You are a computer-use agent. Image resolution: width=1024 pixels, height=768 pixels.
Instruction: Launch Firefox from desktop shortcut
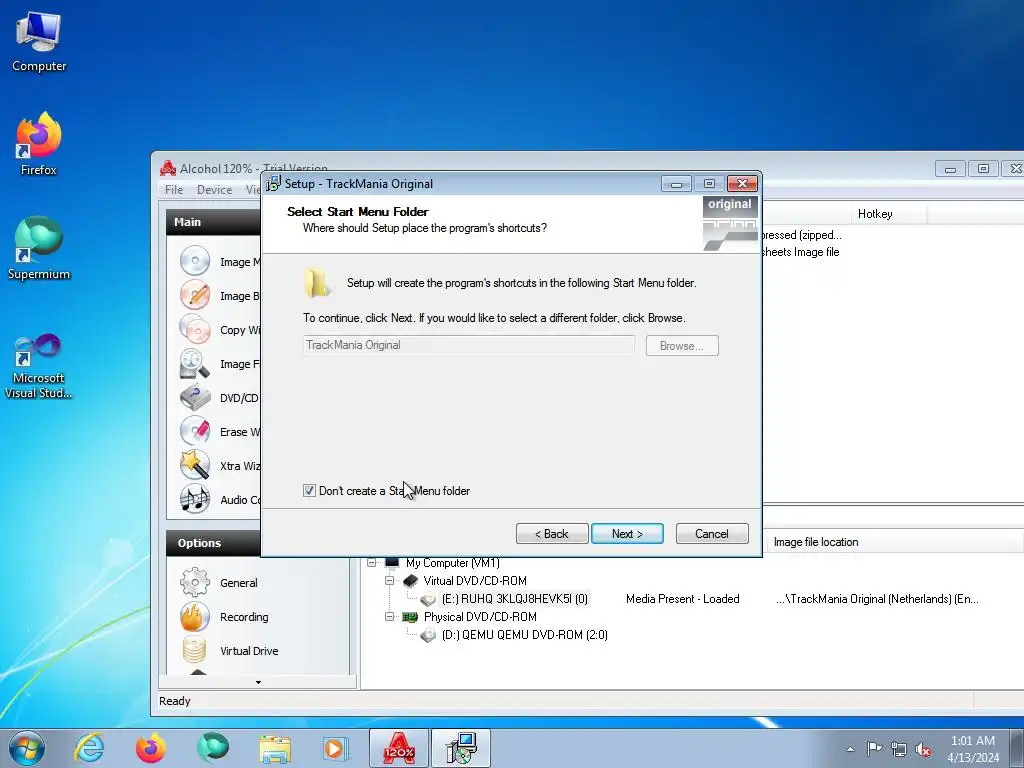[x=39, y=144]
